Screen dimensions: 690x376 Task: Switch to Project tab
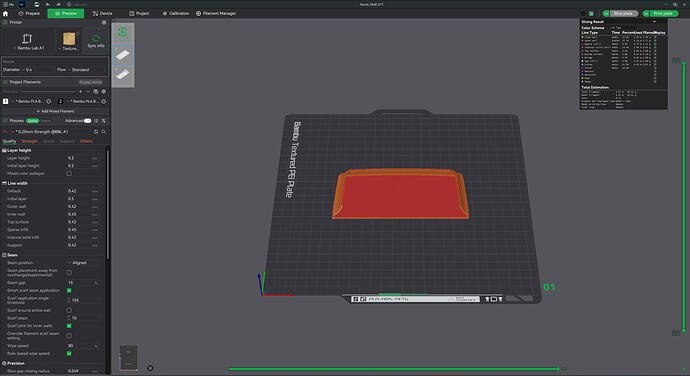pyautogui.click(x=139, y=14)
